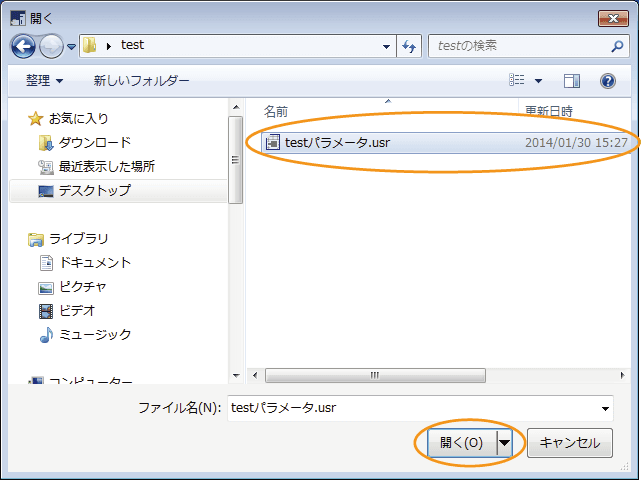Image resolution: width=642 pixels, height=480 pixels.
Task: Open recent locations dropdown beside navigation arrows
Action: click(x=72, y=47)
